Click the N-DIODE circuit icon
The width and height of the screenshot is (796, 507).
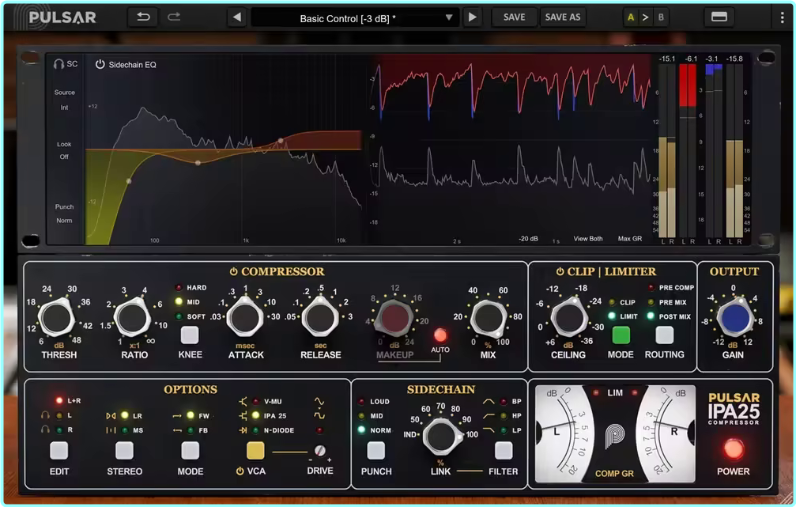(x=243, y=430)
